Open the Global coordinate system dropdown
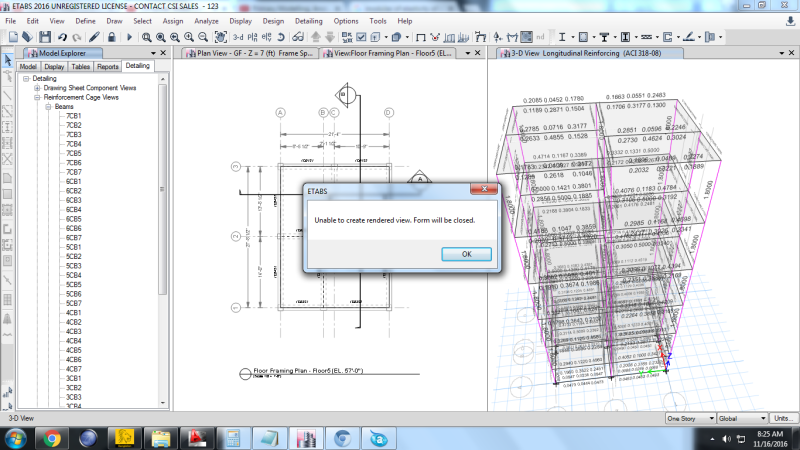This screenshot has height=450, width=800. [742, 418]
